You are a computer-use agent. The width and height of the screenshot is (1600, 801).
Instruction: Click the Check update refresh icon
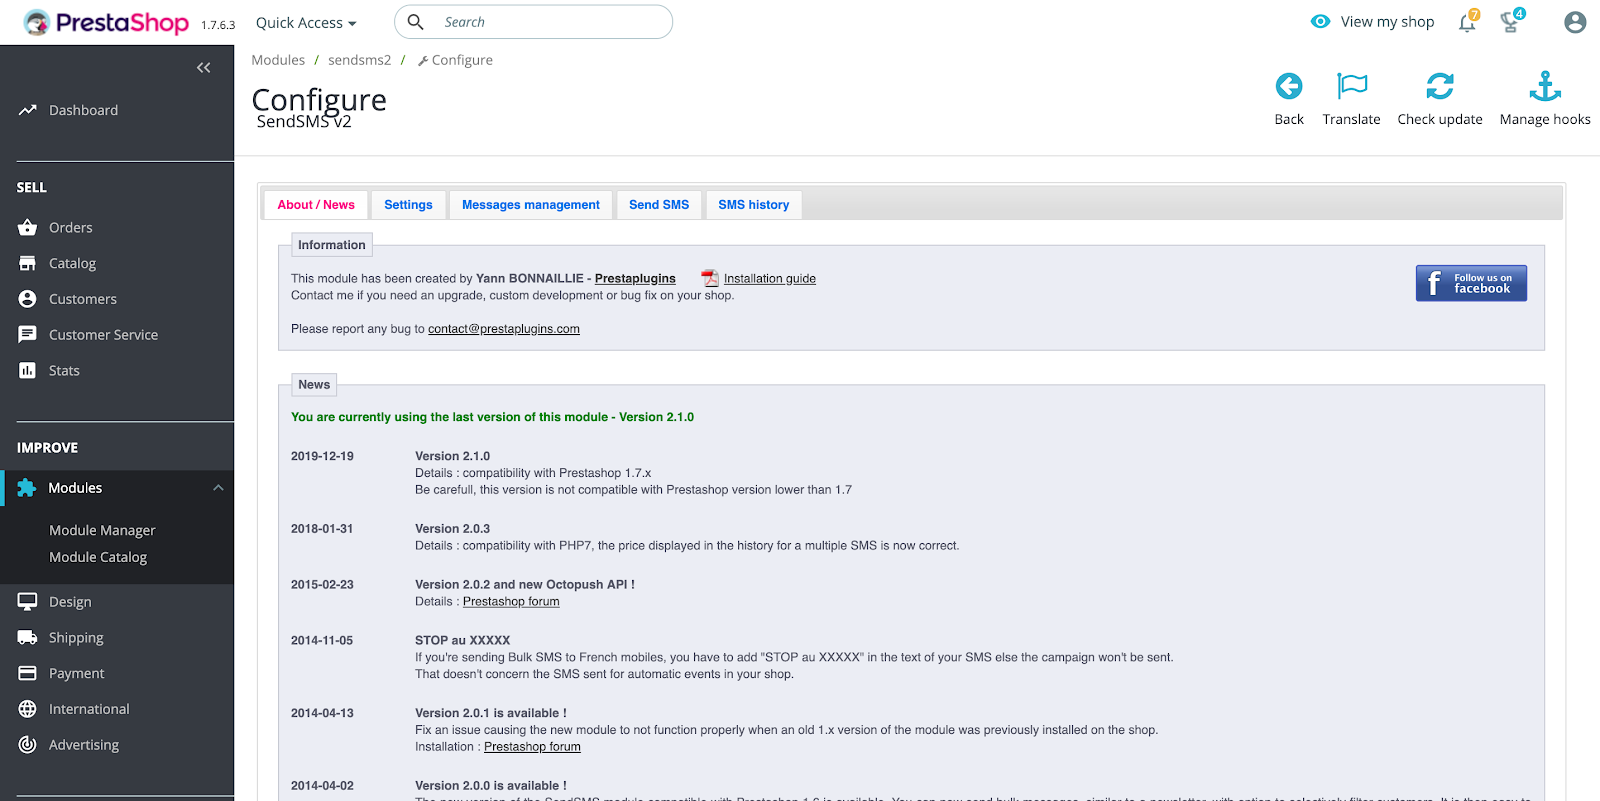click(1440, 86)
